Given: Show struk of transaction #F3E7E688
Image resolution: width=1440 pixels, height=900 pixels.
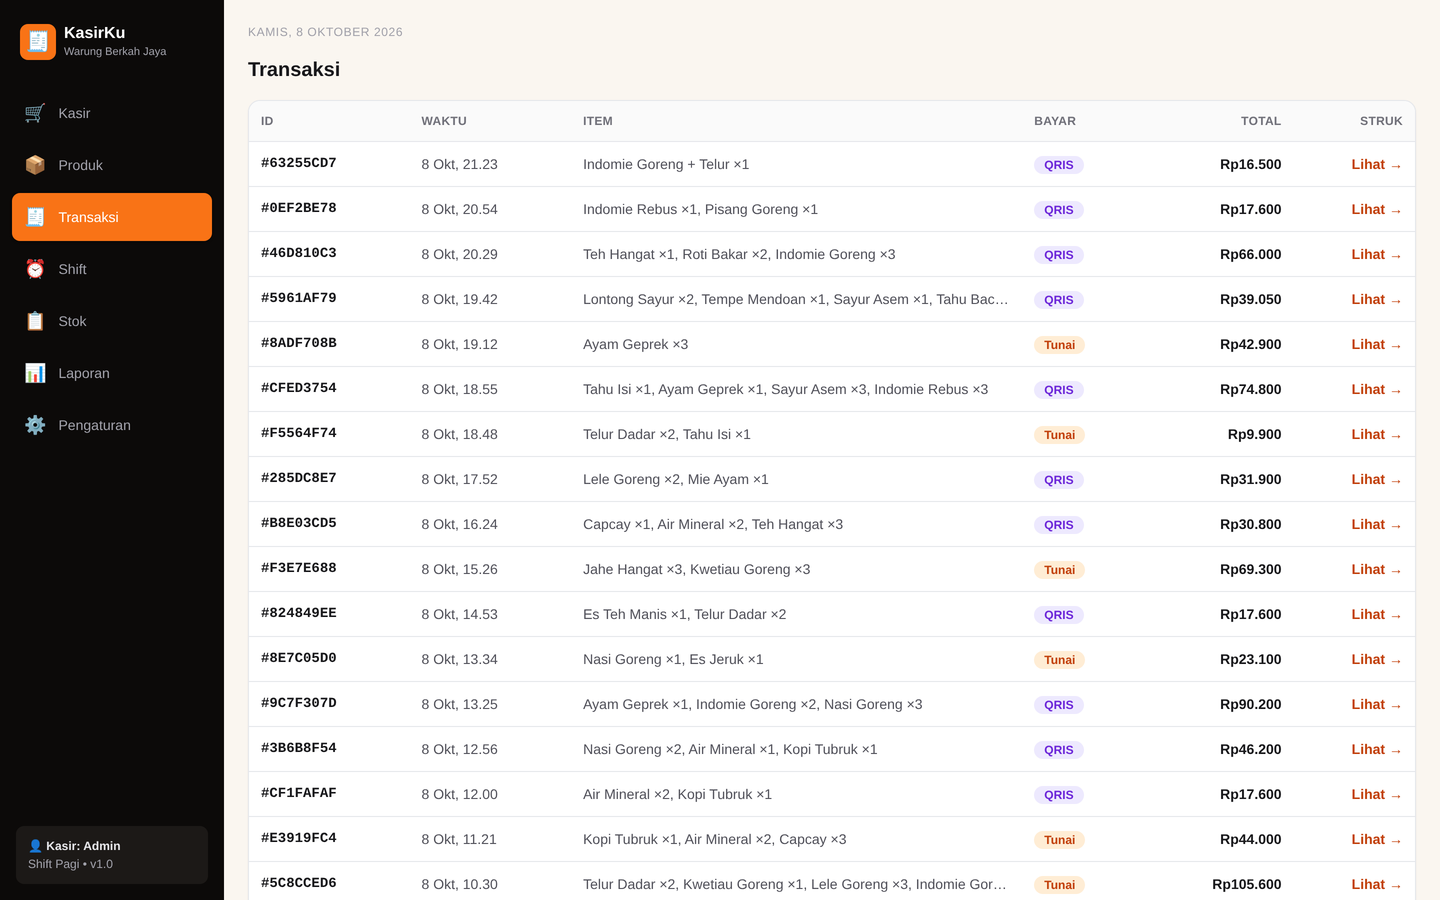Looking at the screenshot, I should pyautogui.click(x=1377, y=569).
